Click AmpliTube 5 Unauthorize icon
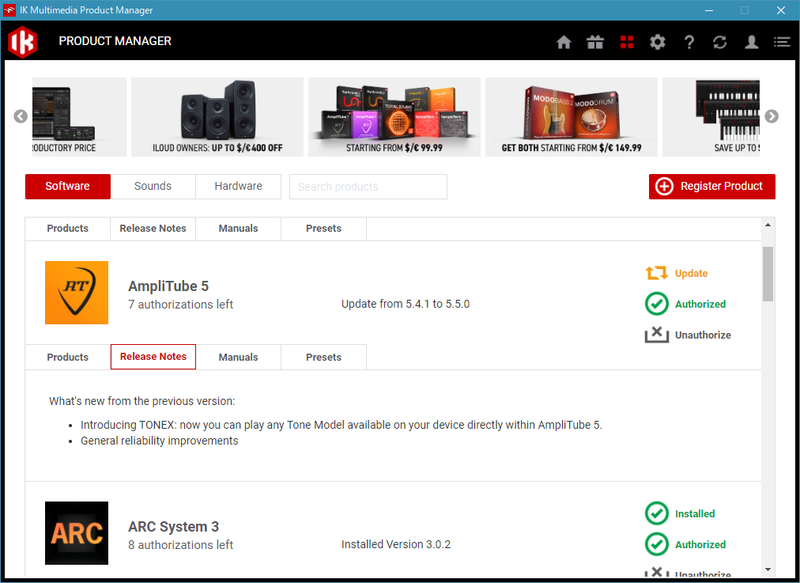The image size is (800, 583). point(657,335)
